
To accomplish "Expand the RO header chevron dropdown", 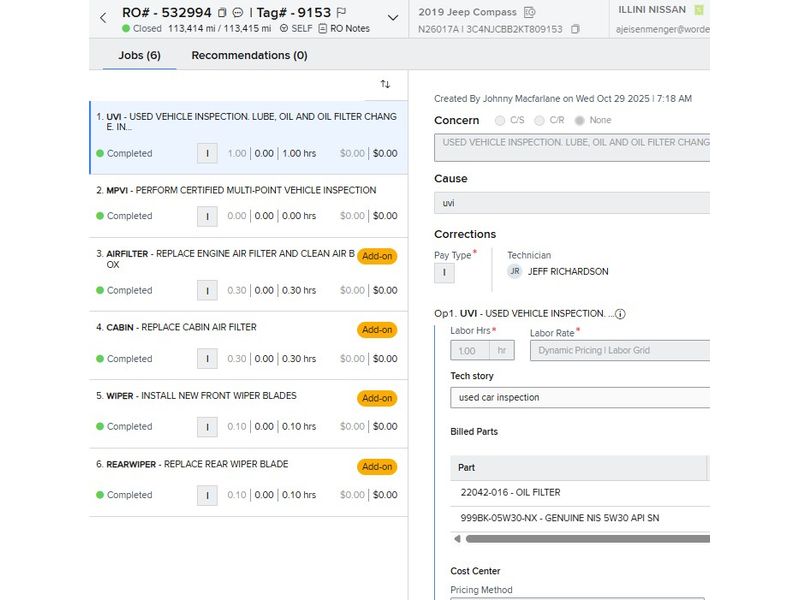I will [392, 18].
